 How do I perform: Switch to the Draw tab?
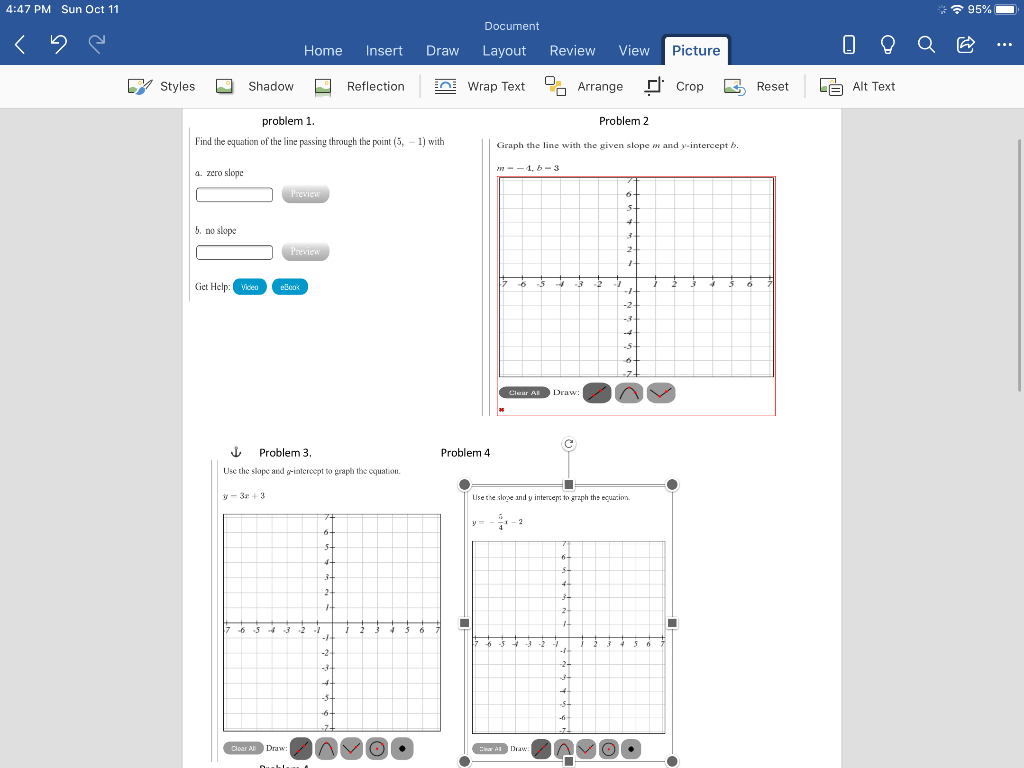point(442,50)
